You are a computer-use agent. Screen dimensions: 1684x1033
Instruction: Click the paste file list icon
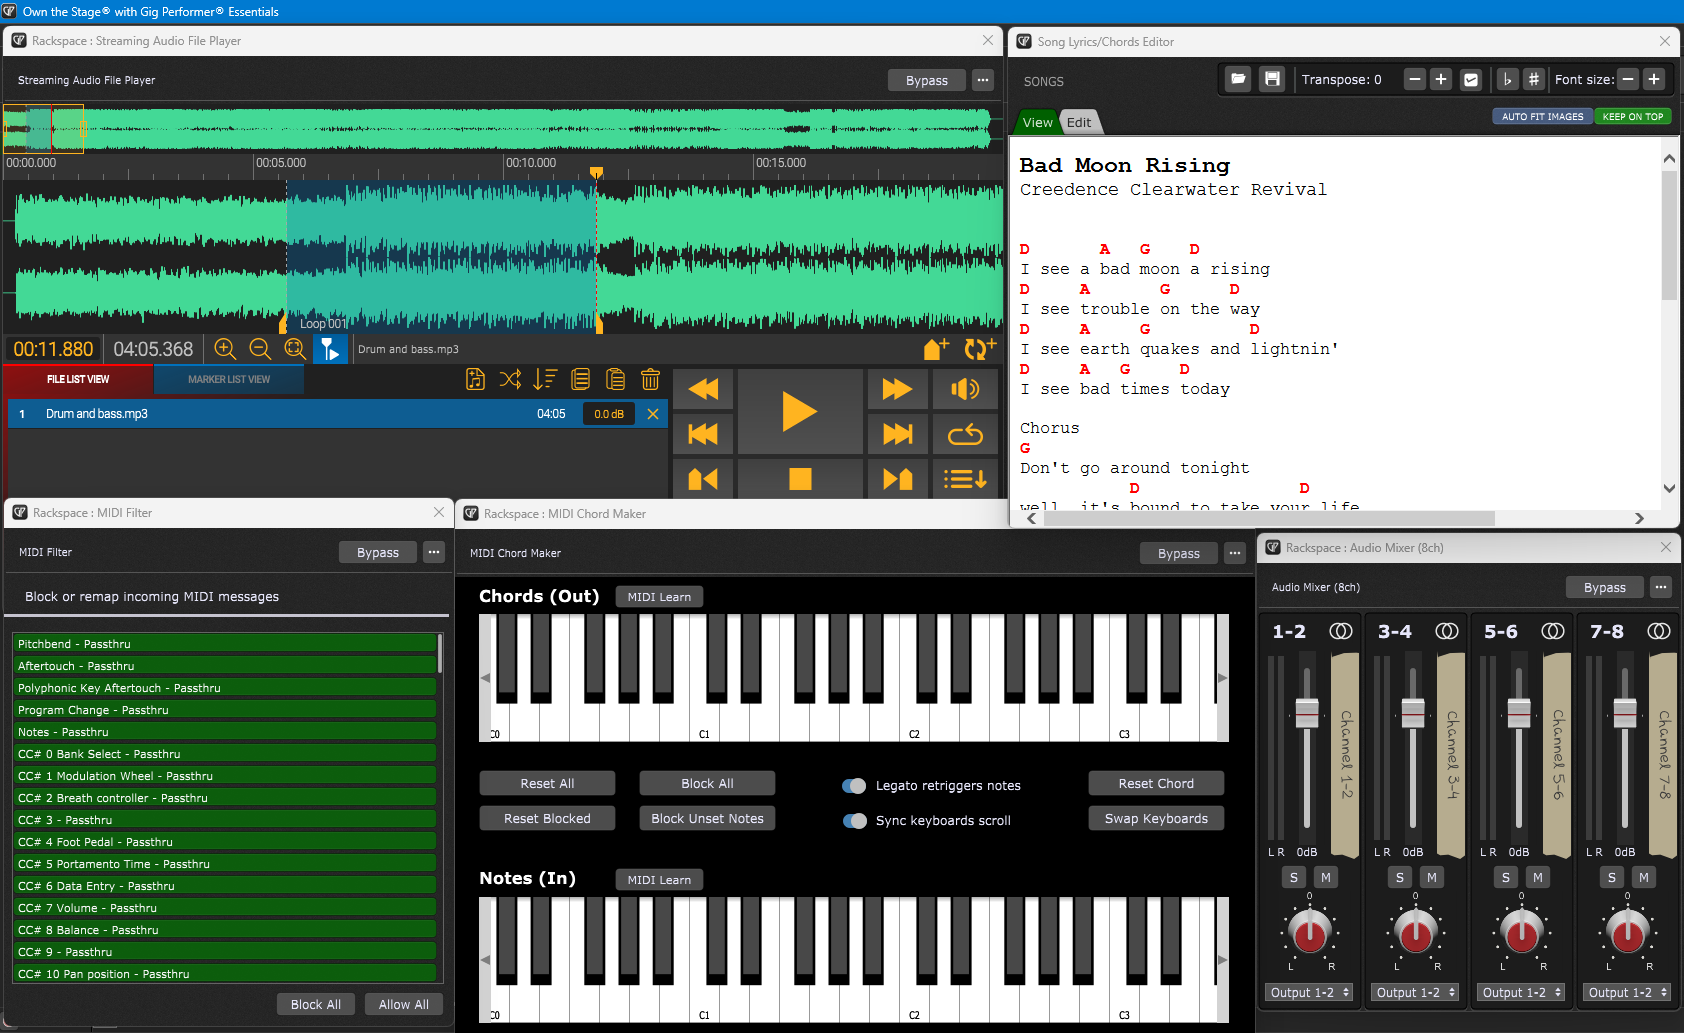pyautogui.click(x=615, y=379)
